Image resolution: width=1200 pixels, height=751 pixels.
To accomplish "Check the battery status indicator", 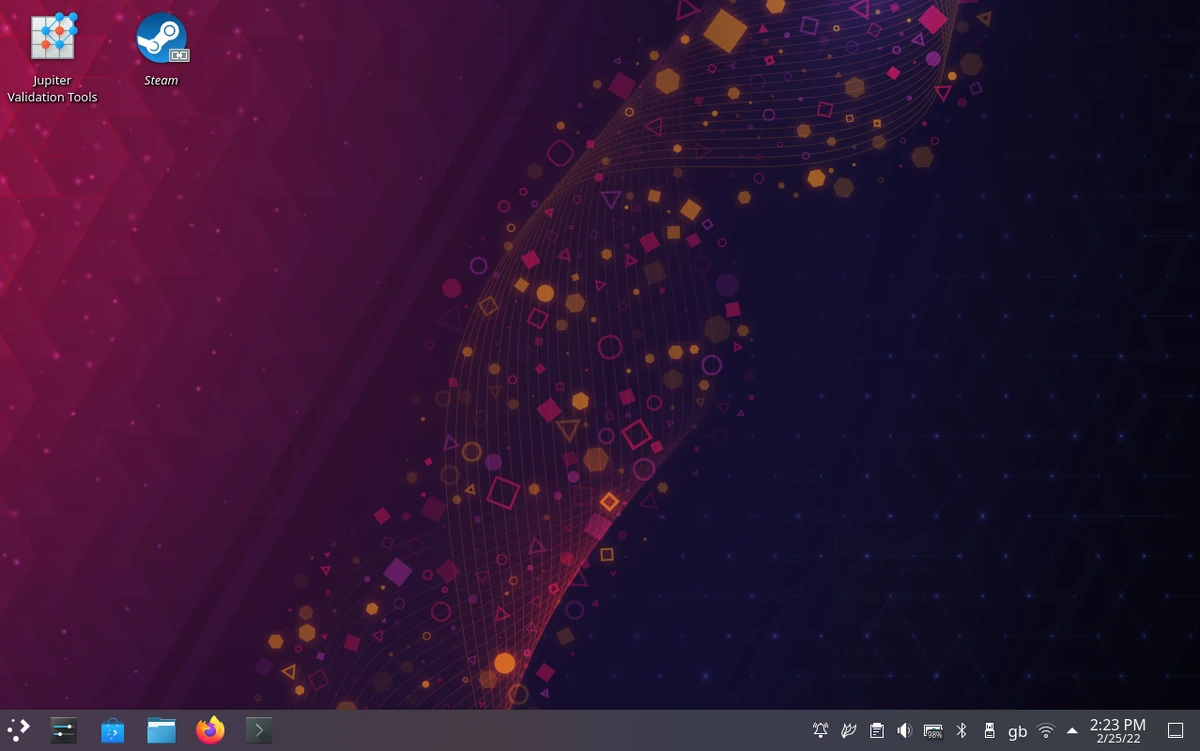I will coord(933,730).
